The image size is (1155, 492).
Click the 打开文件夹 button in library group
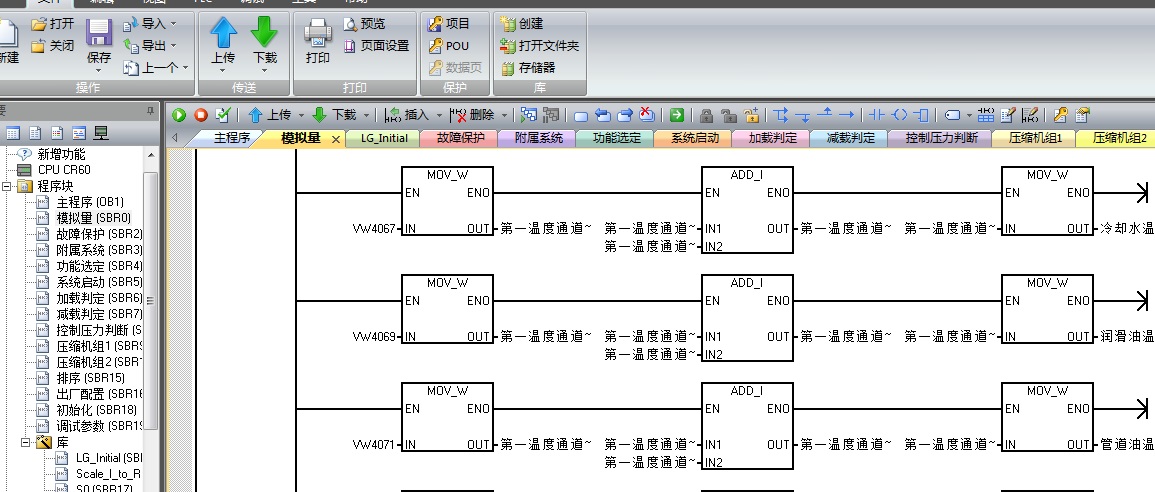click(540, 45)
